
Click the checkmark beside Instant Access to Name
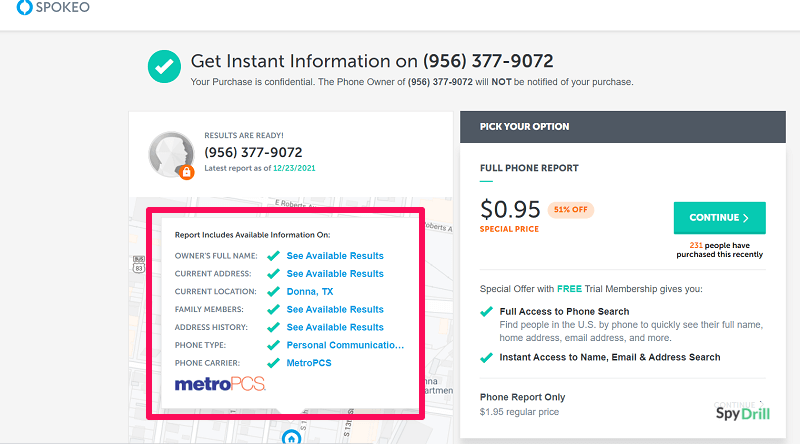(486, 357)
